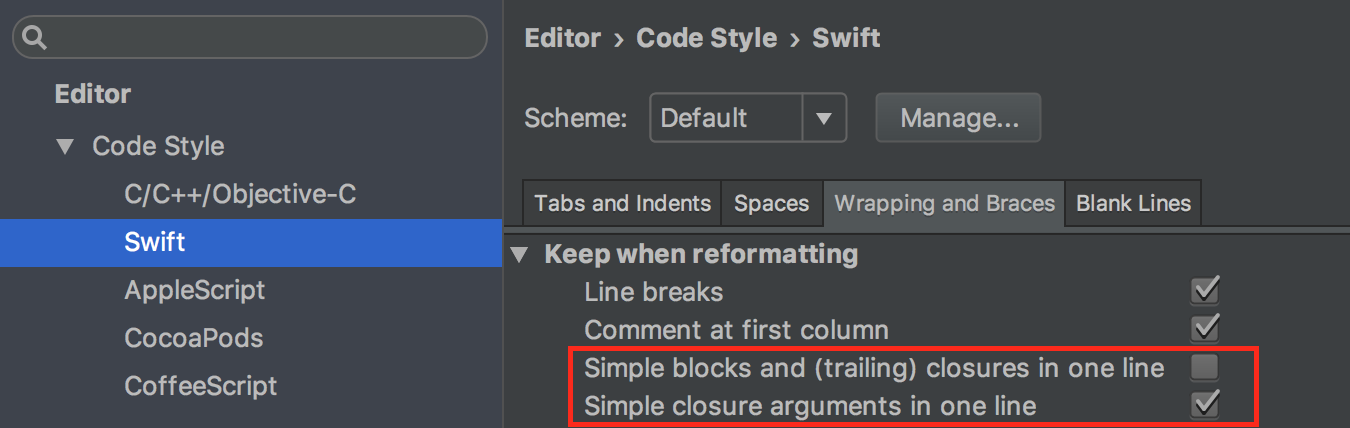Switch to the Spaces tab

coord(771,204)
